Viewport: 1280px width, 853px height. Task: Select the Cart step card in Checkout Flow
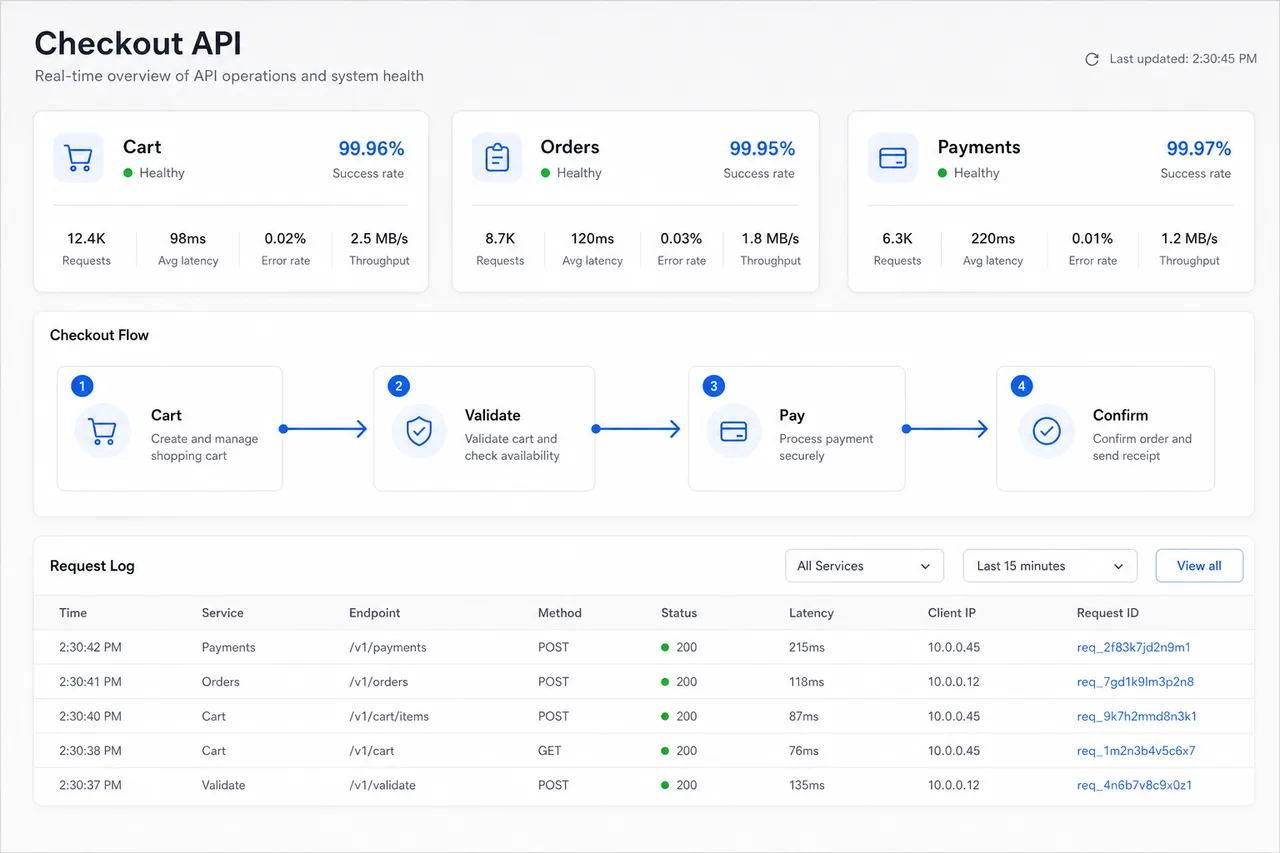pyautogui.click(x=170, y=429)
